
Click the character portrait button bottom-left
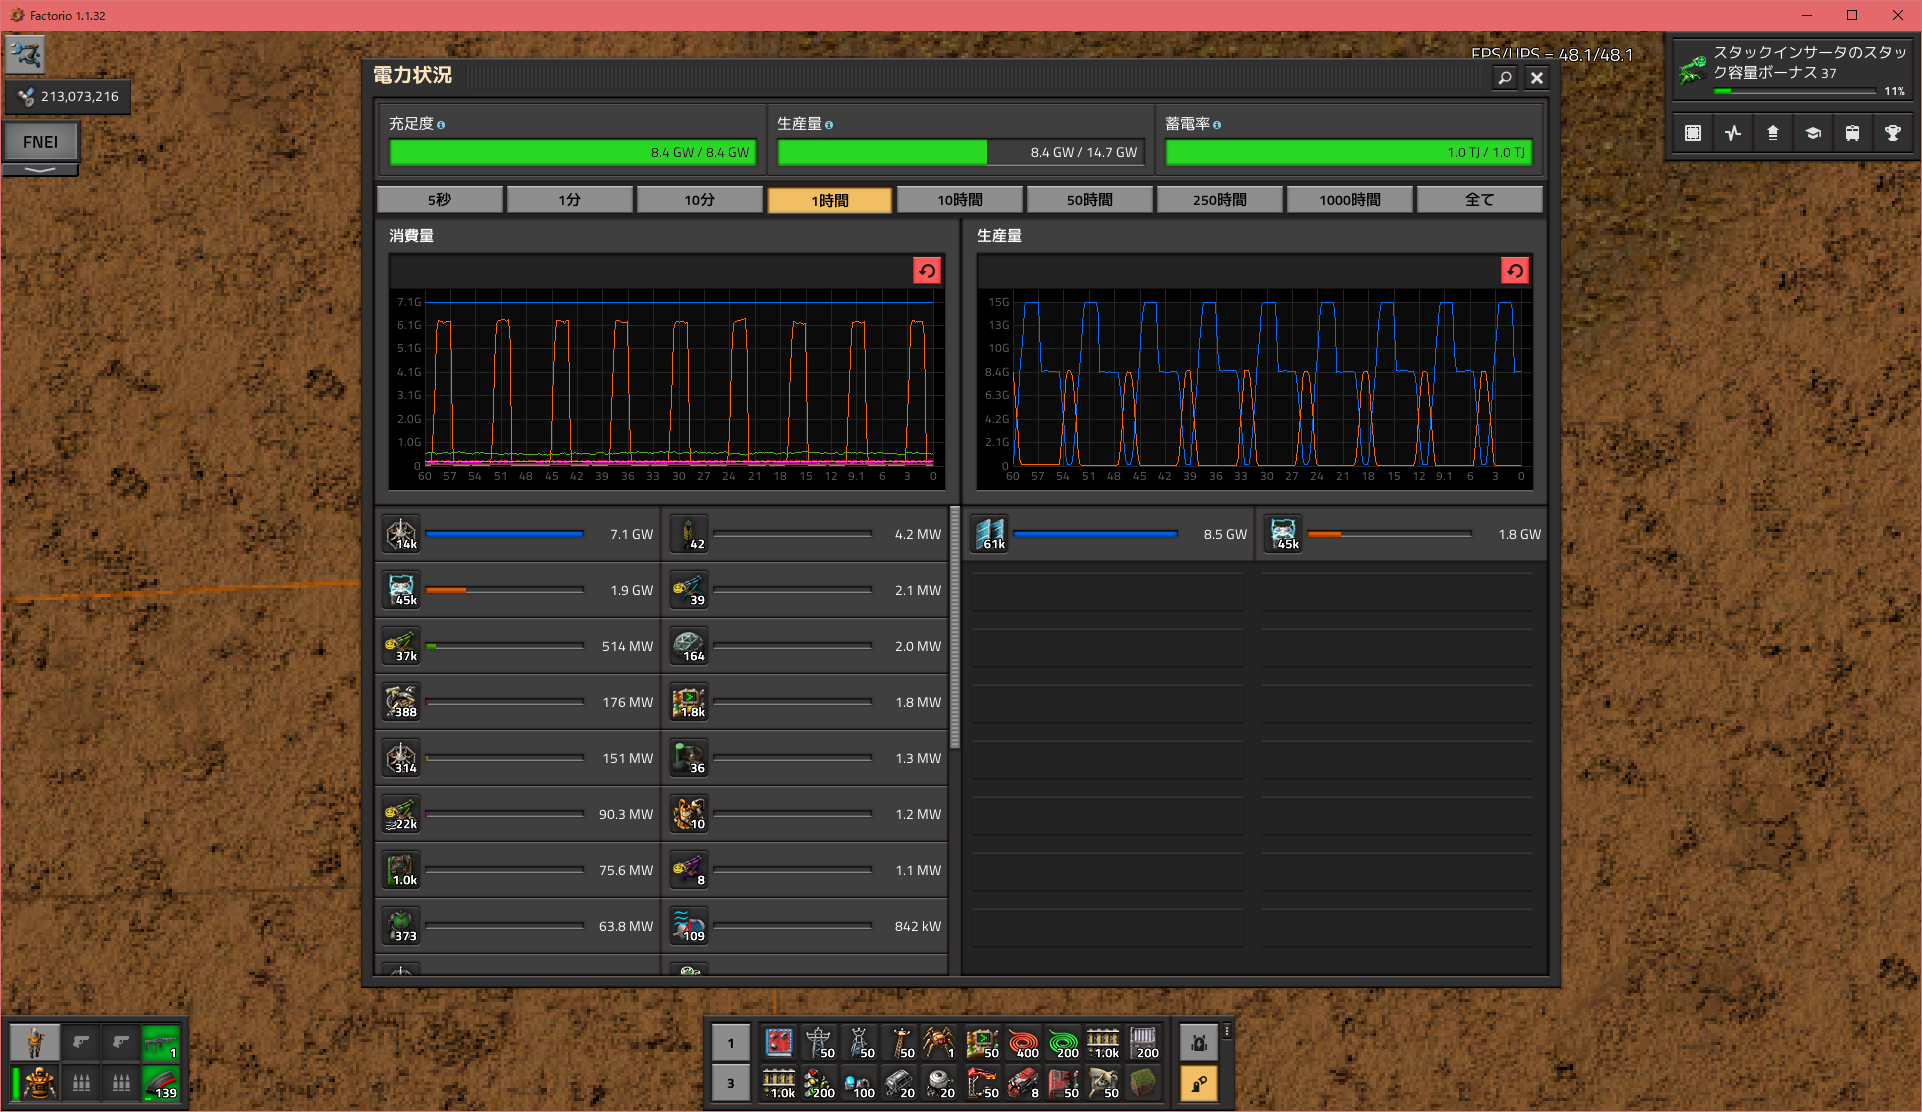(35, 1043)
